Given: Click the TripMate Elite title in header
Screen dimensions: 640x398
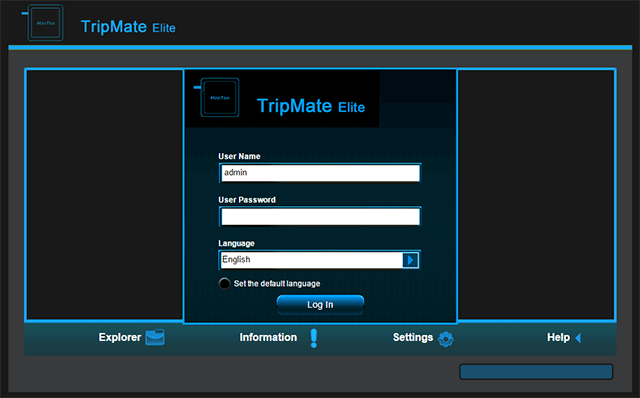Looking at the screenshot, I should click(x=128, y=27).
